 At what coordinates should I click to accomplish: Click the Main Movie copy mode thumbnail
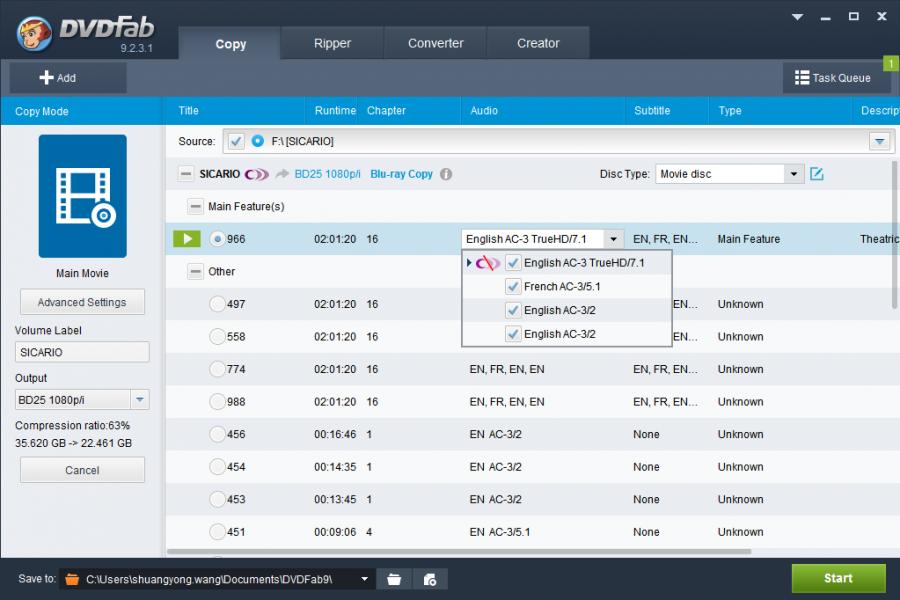[x=82, y=197]
